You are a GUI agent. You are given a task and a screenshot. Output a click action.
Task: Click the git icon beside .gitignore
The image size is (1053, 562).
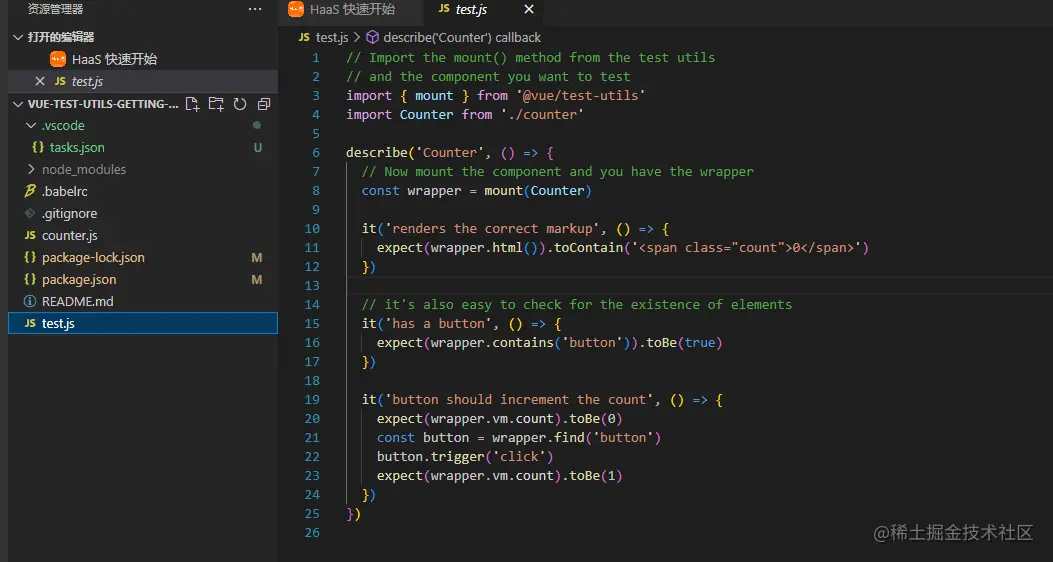click(x=30, y=214)
